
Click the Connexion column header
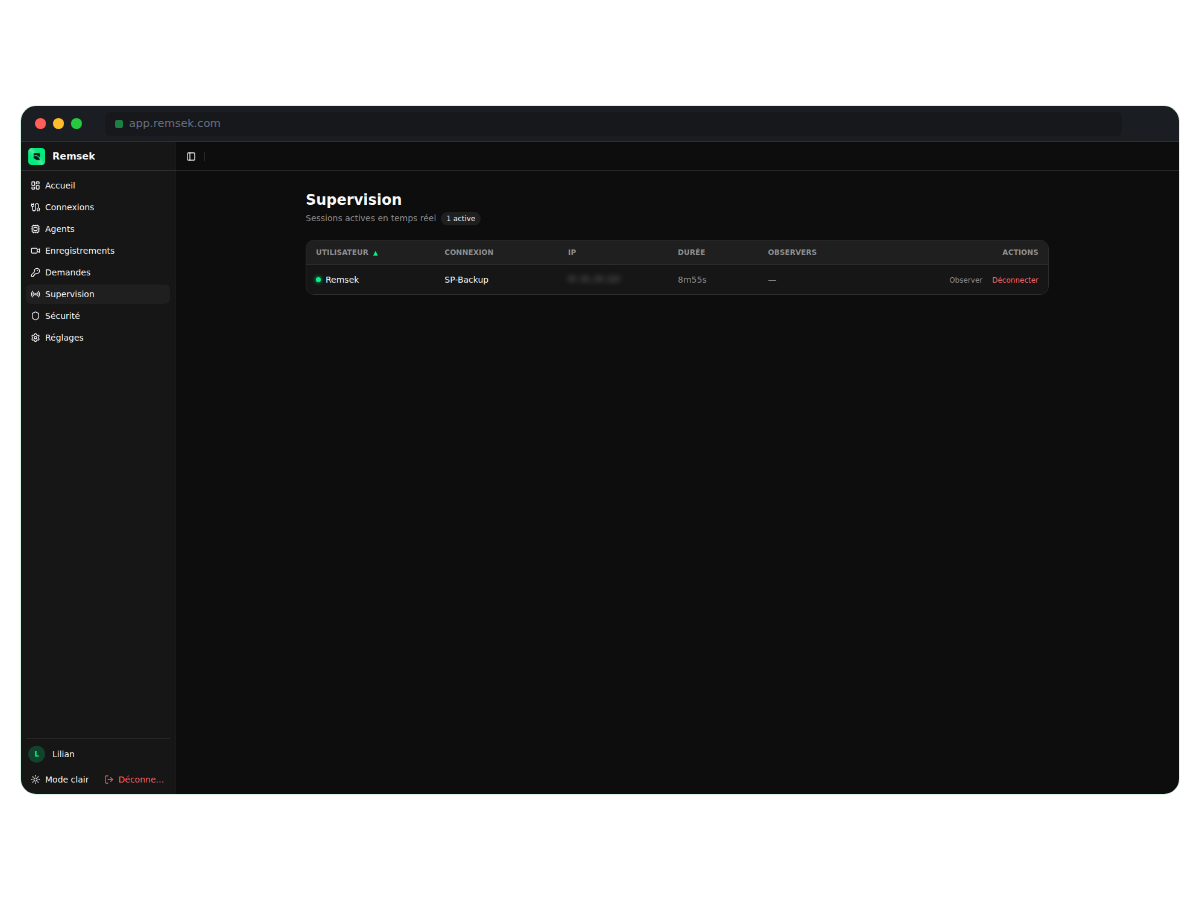coord(468,253)
